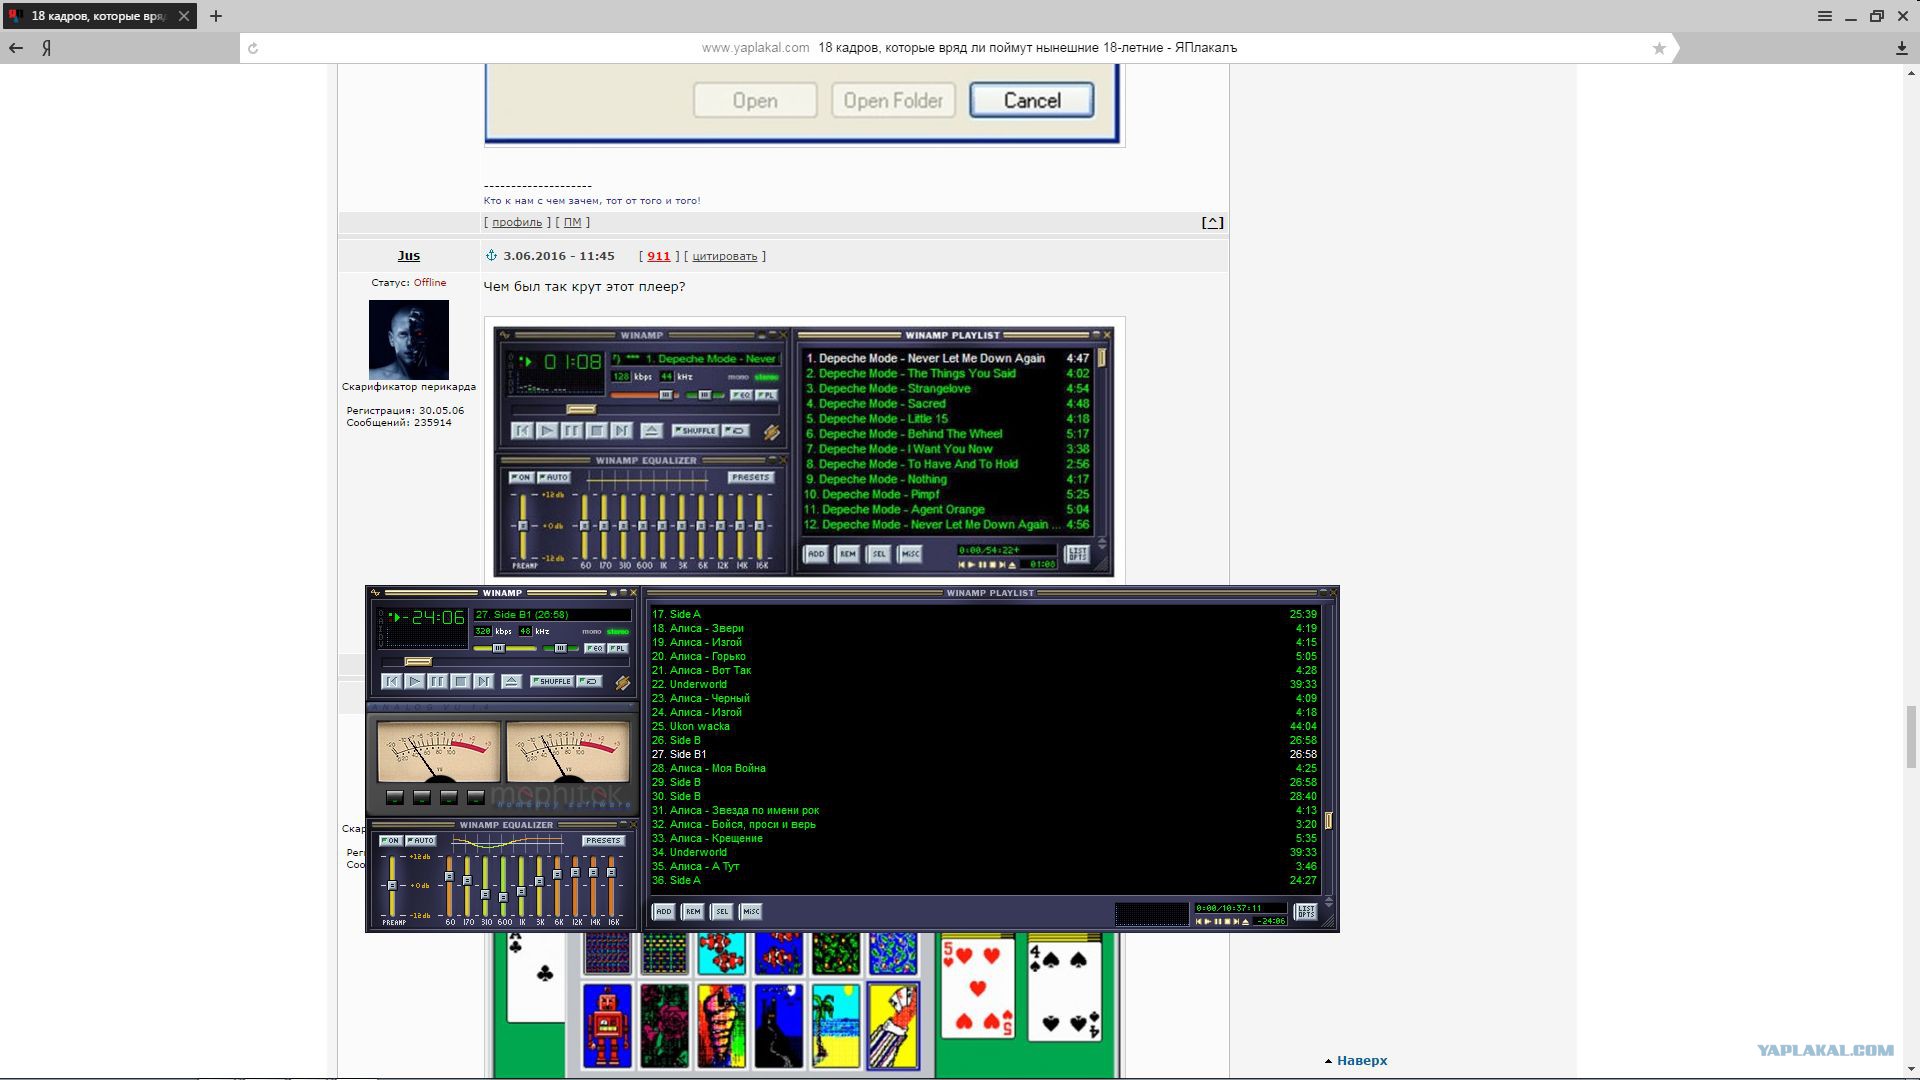Select the browser tab "18 кадров, которые вряд"
The height and width of the screenshot is (1080, 1920).
coord(98,16)
